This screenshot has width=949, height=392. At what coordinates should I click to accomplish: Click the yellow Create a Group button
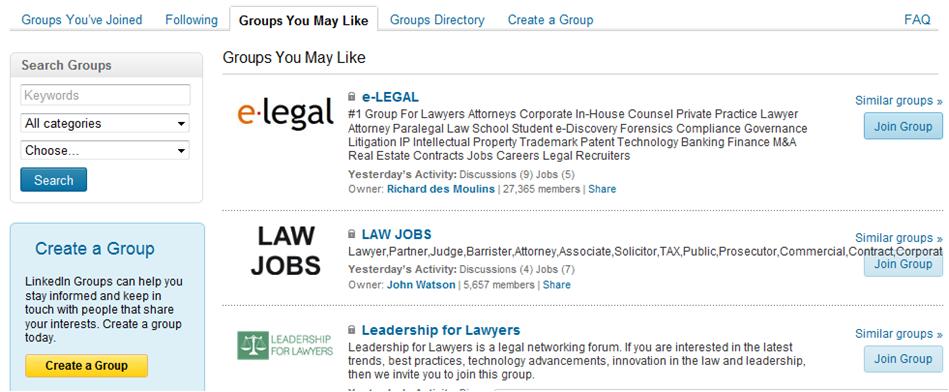pos(87,365)
